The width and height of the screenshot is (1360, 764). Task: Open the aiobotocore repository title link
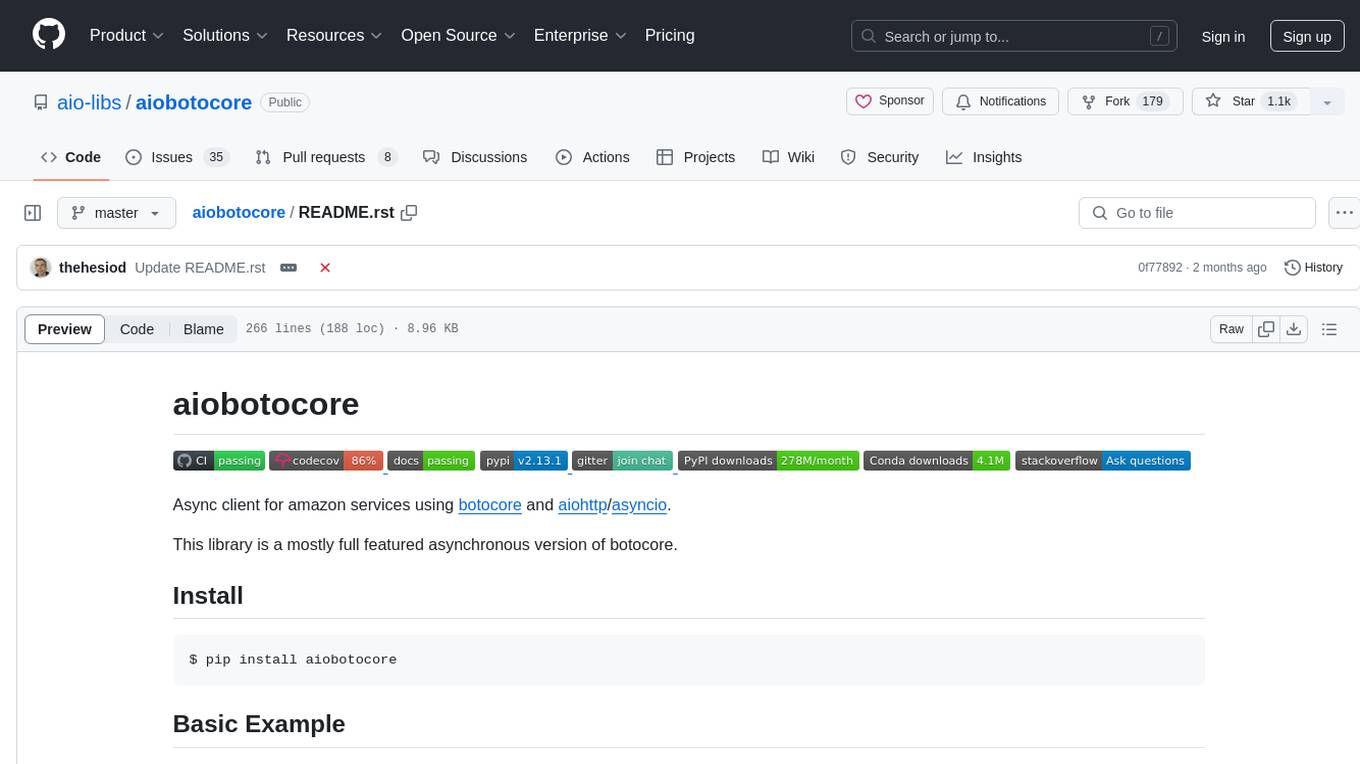pyautogui.click(x=193, y=102)
